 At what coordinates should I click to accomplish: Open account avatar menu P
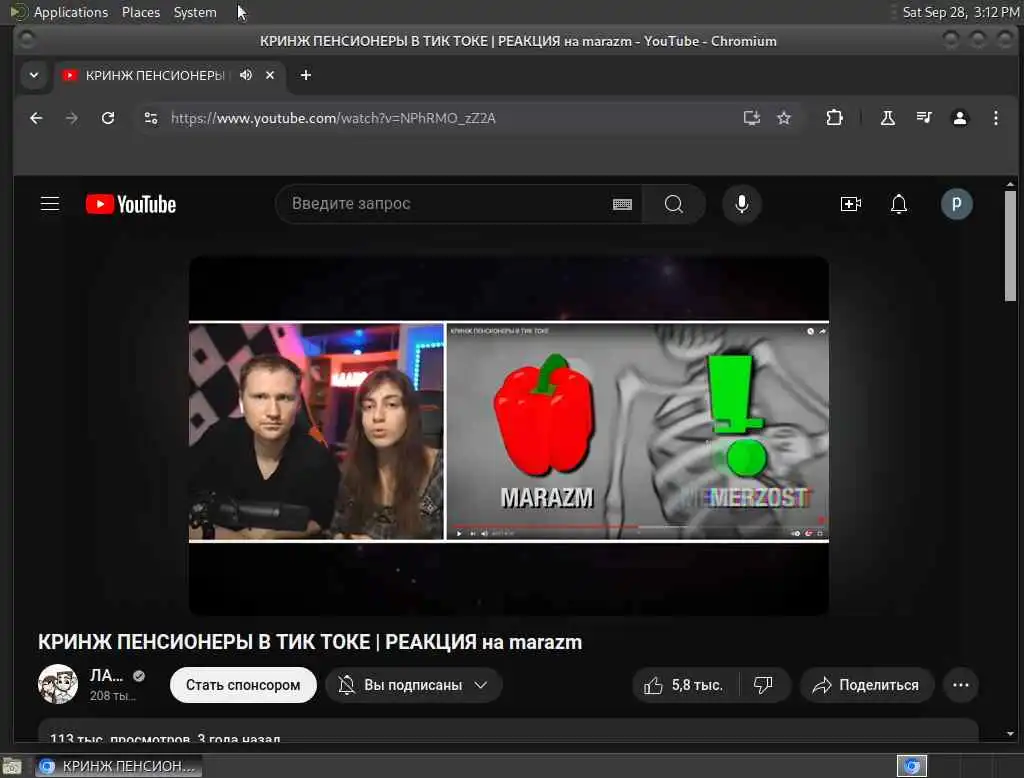coord(956,204)
